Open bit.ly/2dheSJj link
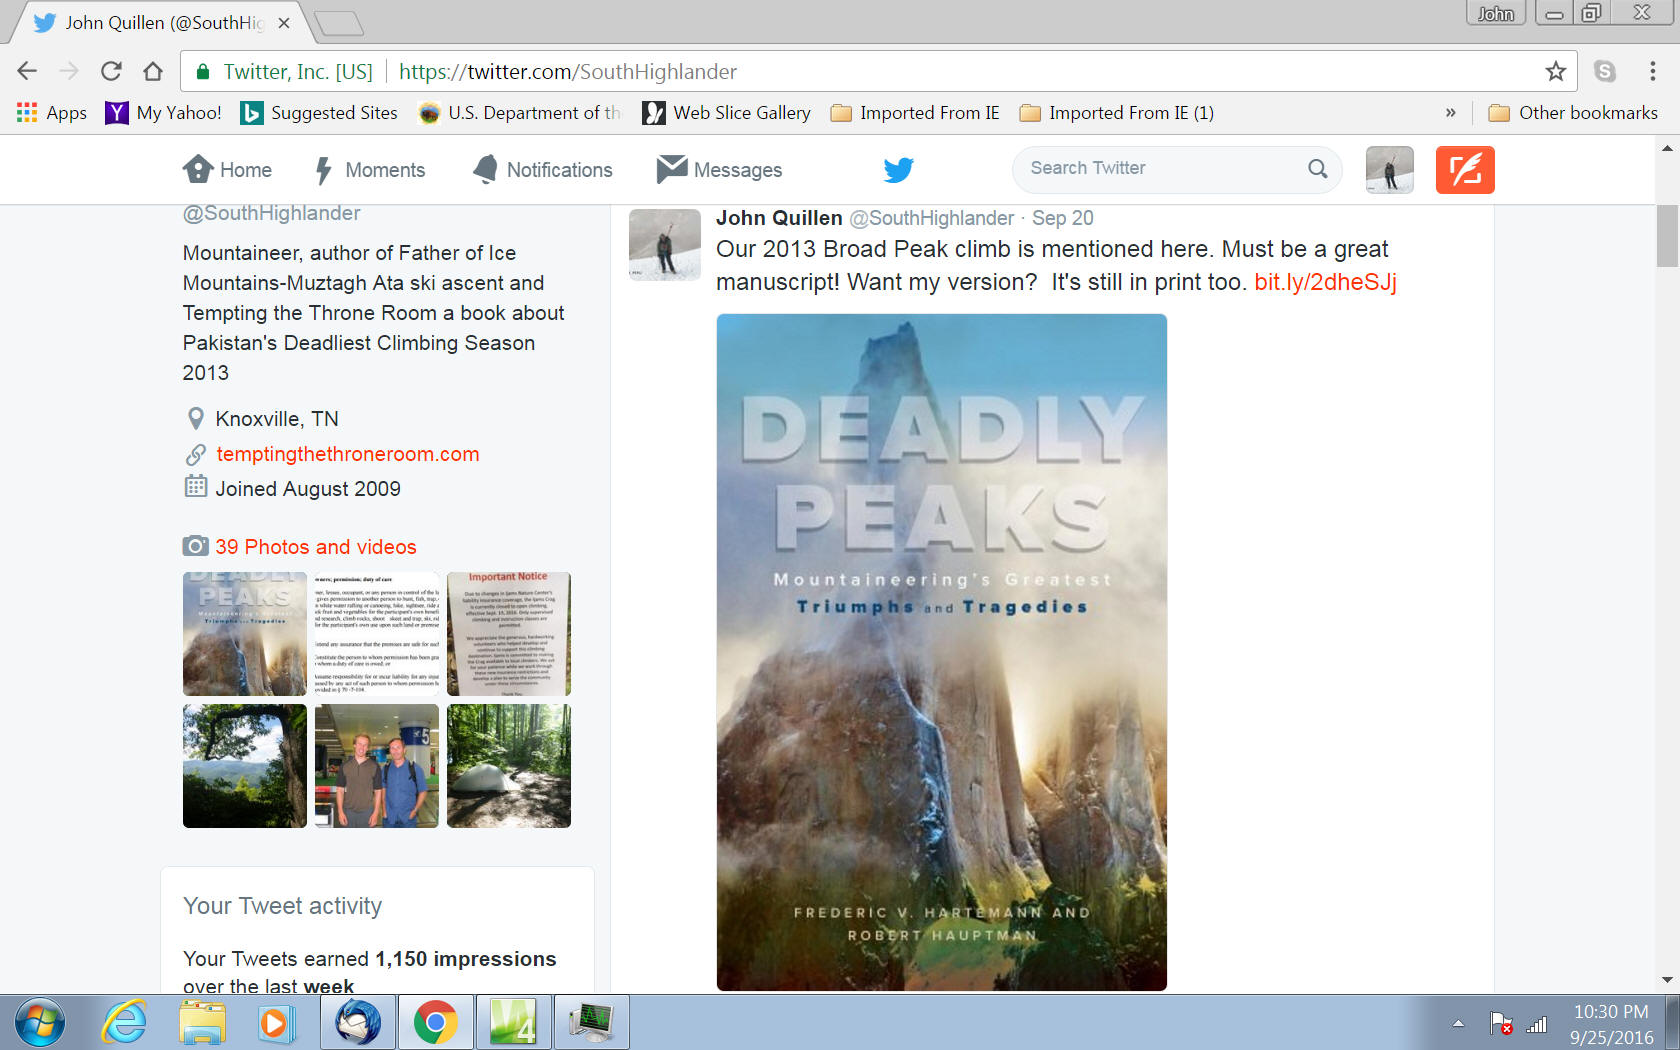1680x1050 pixels. (x=1325, y=282)
